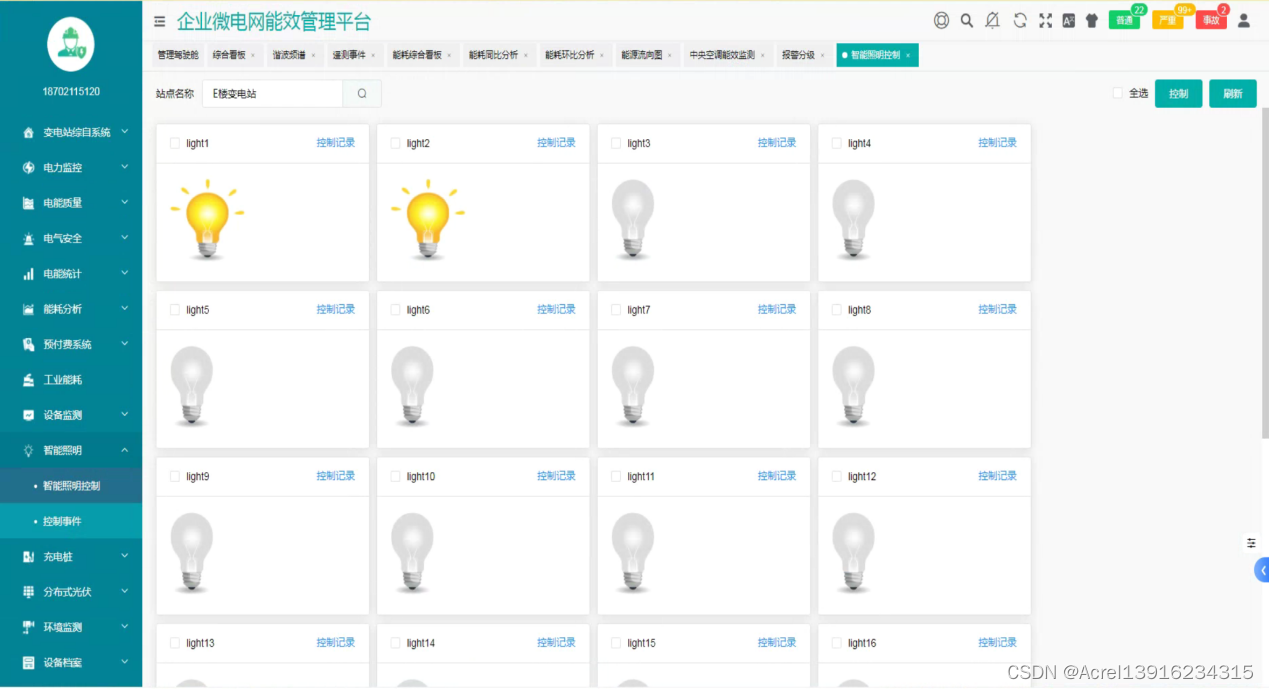This screenshot has height=689, width=1269.
Task: Expand the 变电站综自系统 sidebar menu
Action: [71, 132]
